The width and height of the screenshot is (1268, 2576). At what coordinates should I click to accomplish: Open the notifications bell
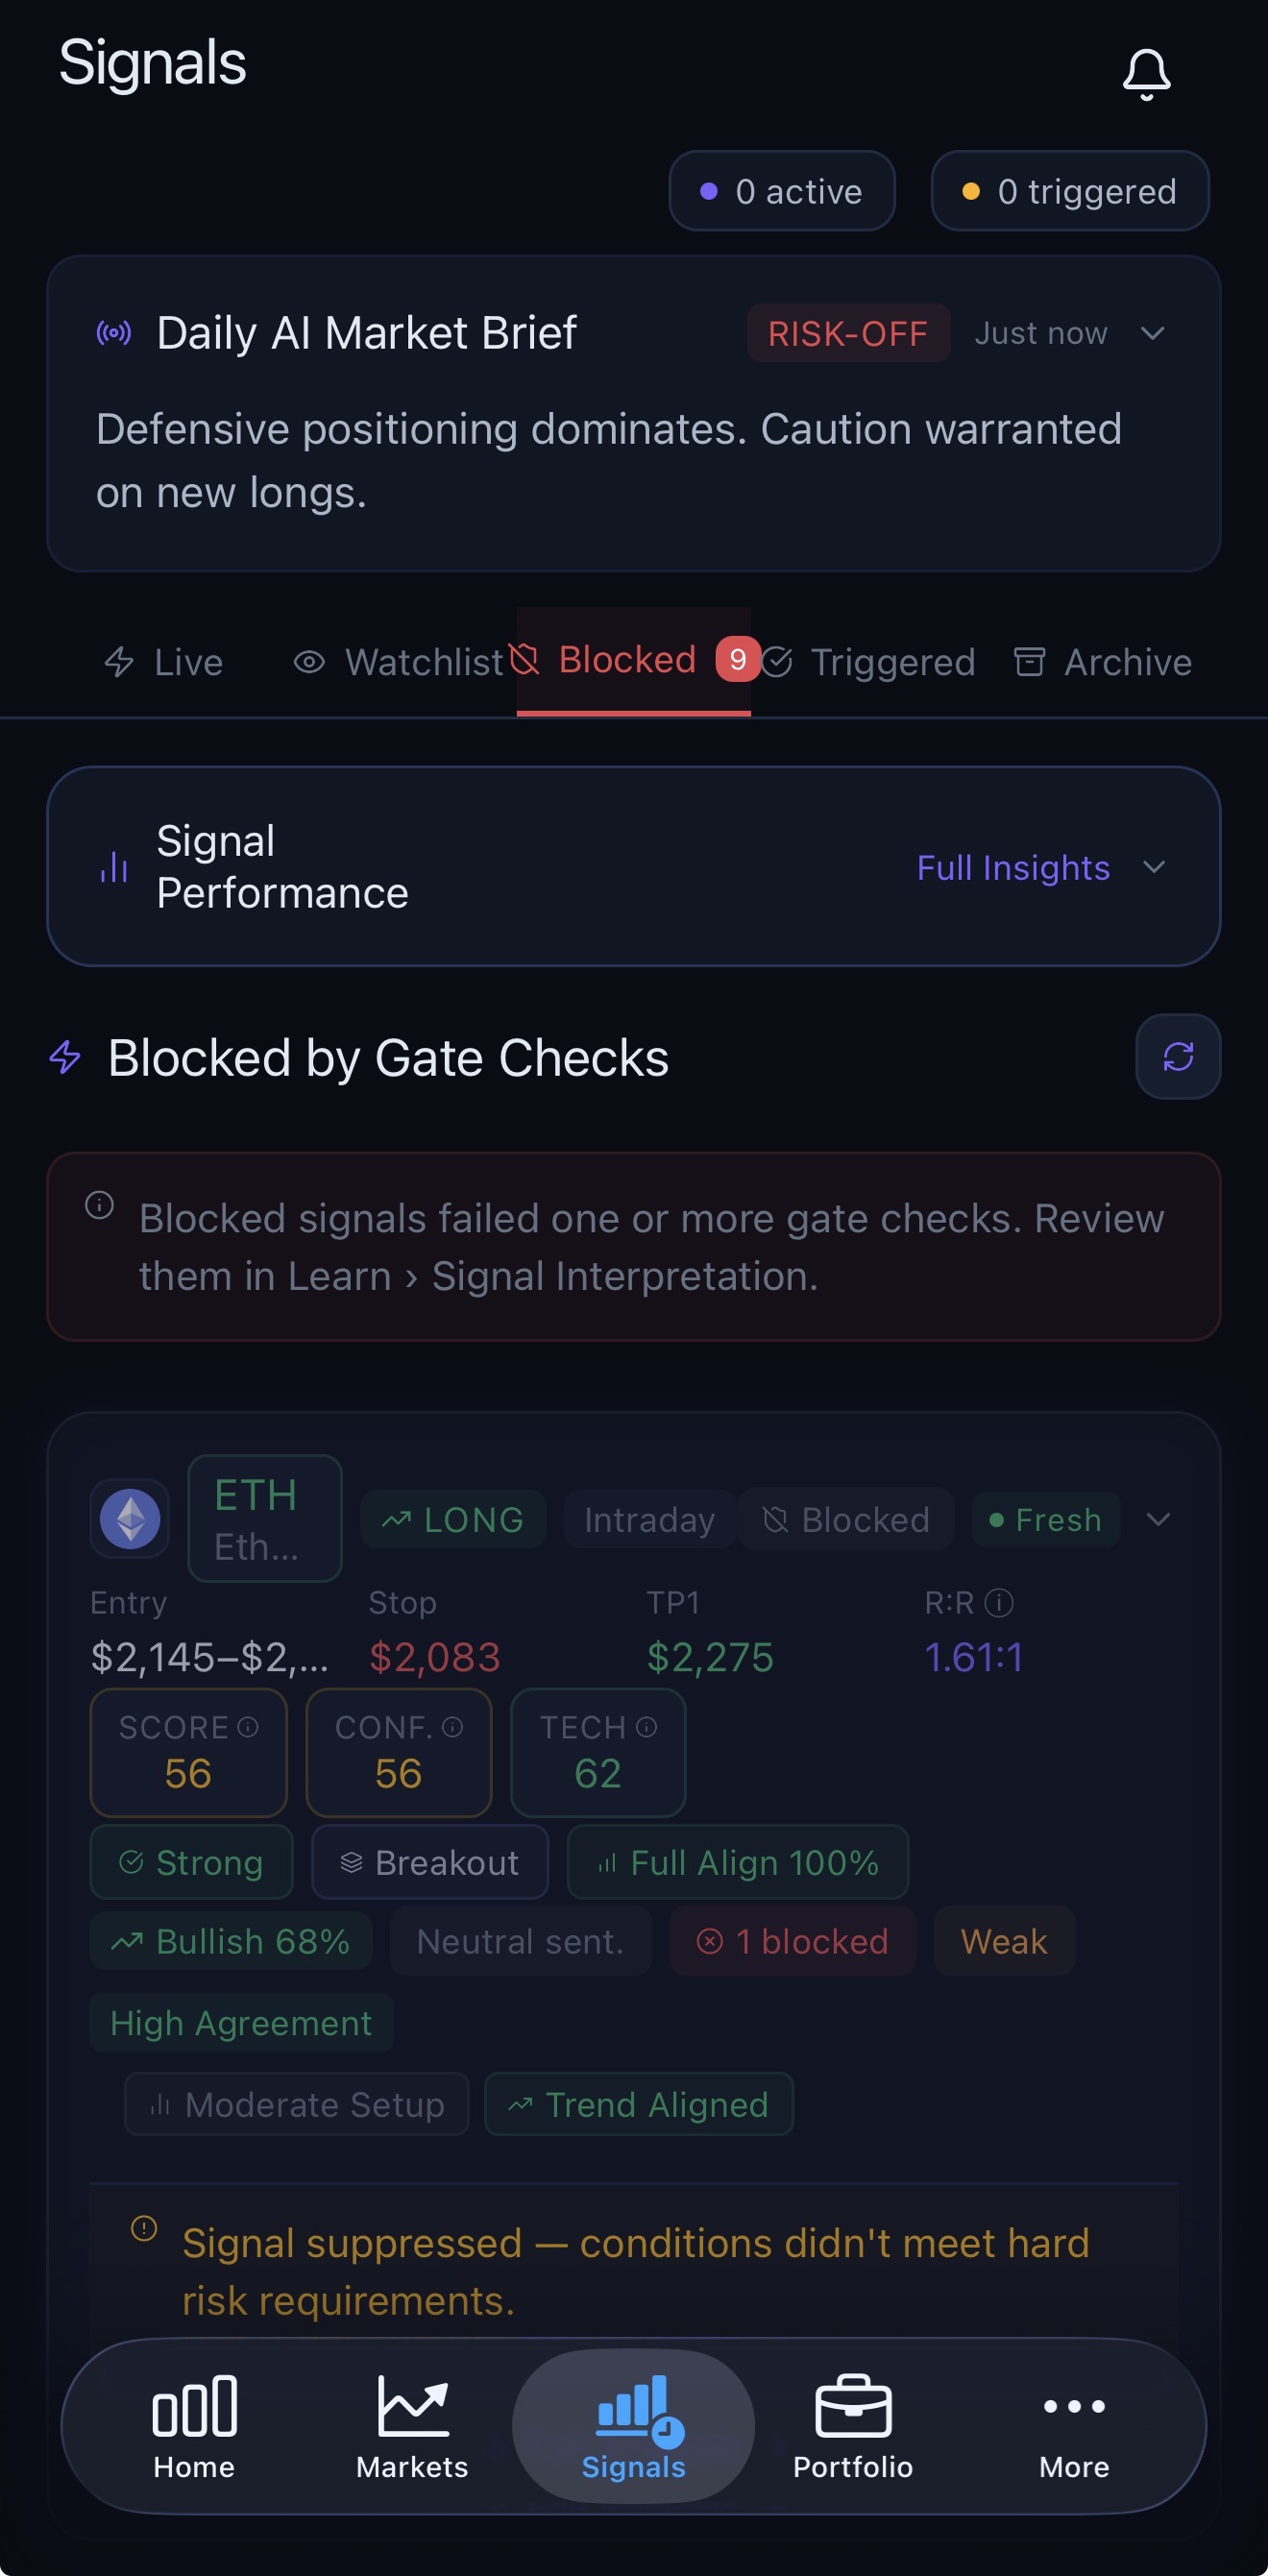[1146, 73]
